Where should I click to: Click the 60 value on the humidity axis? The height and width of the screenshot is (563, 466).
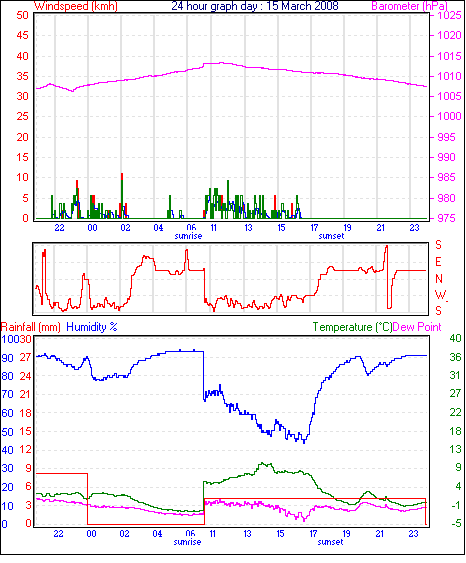(x=7, y=413)
